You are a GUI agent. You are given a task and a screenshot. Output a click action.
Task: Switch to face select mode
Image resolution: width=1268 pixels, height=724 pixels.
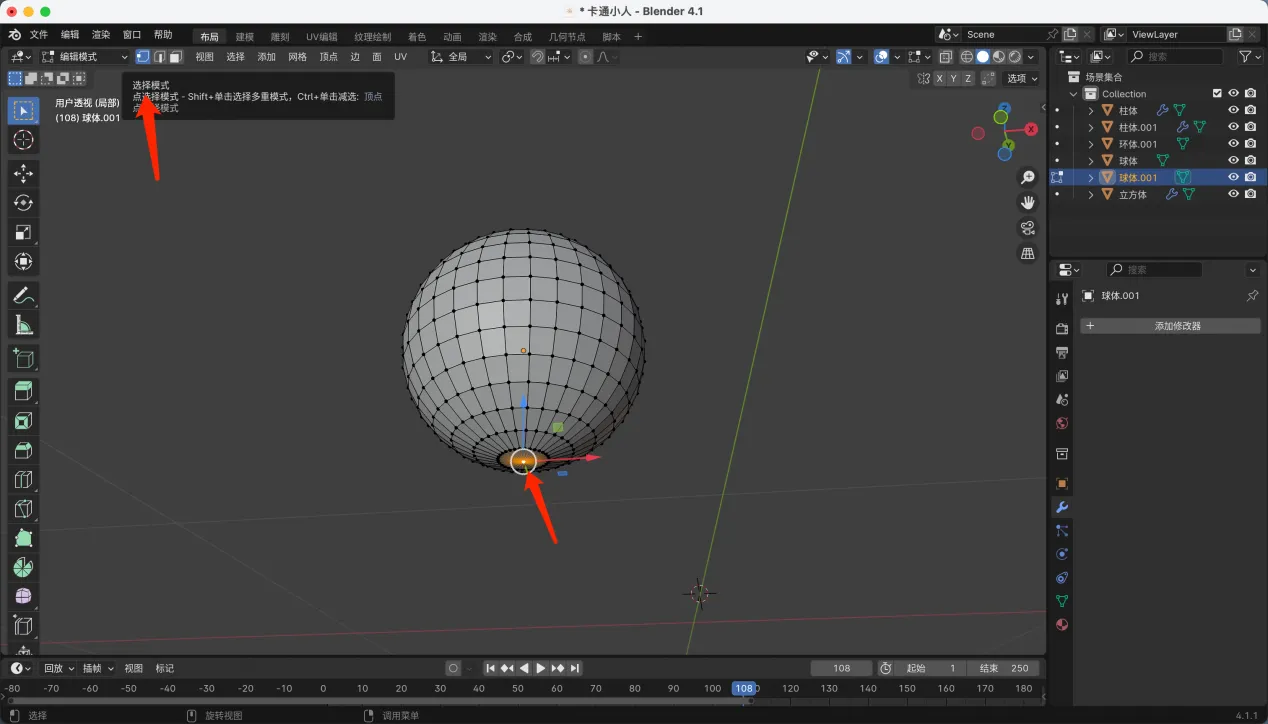[x=175, y=57]
